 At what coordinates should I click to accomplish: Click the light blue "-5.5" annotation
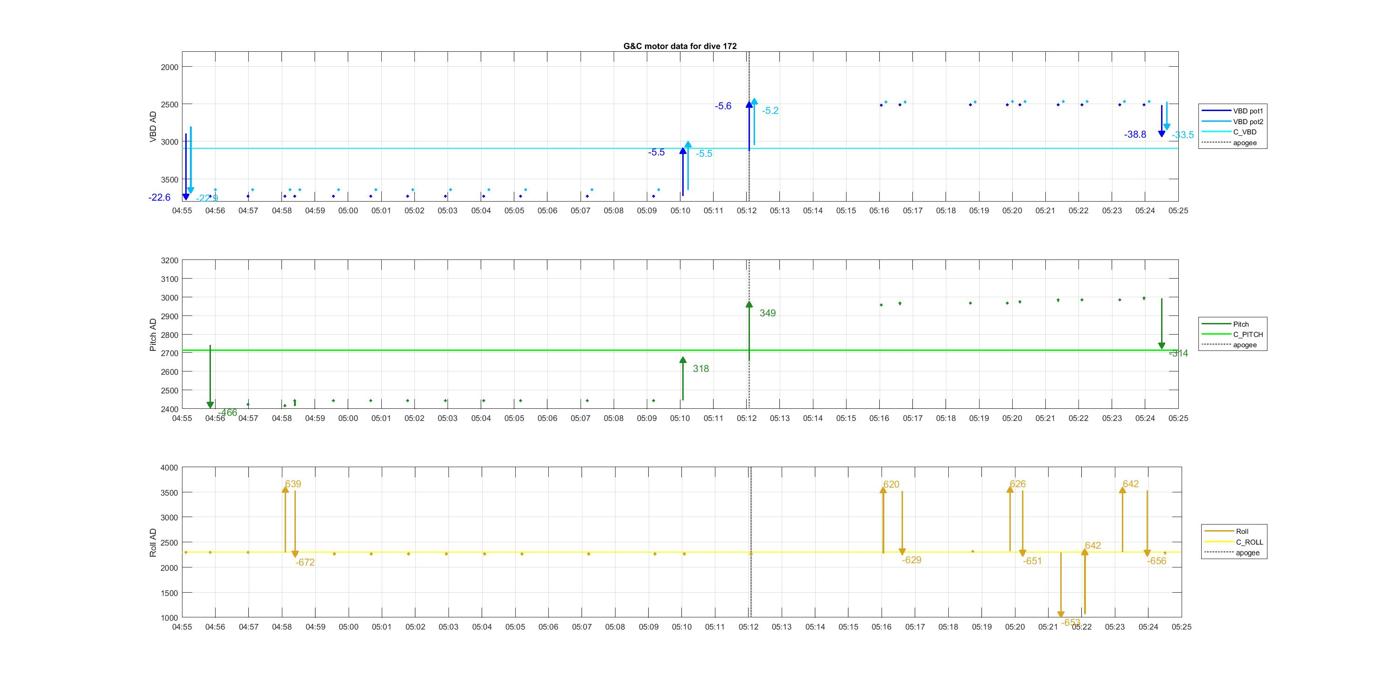(704, 153)
